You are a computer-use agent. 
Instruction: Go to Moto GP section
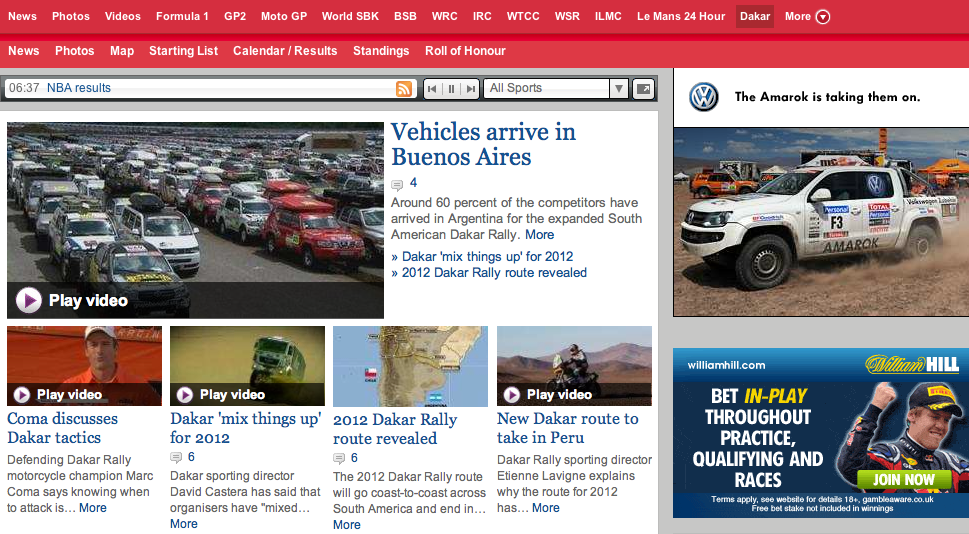coord(284,16)
